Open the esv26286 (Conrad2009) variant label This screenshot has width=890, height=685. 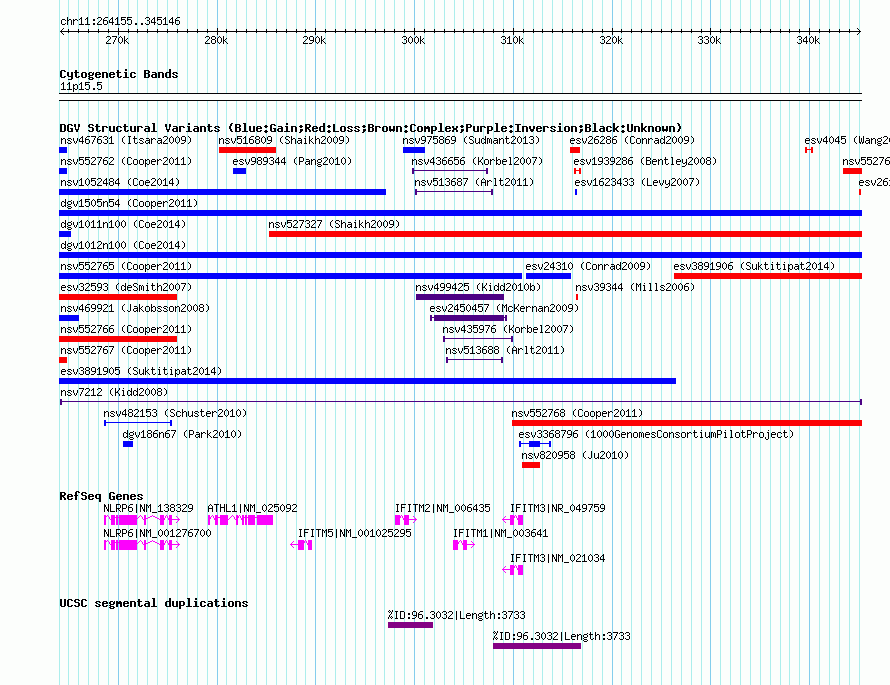[632, 140]
